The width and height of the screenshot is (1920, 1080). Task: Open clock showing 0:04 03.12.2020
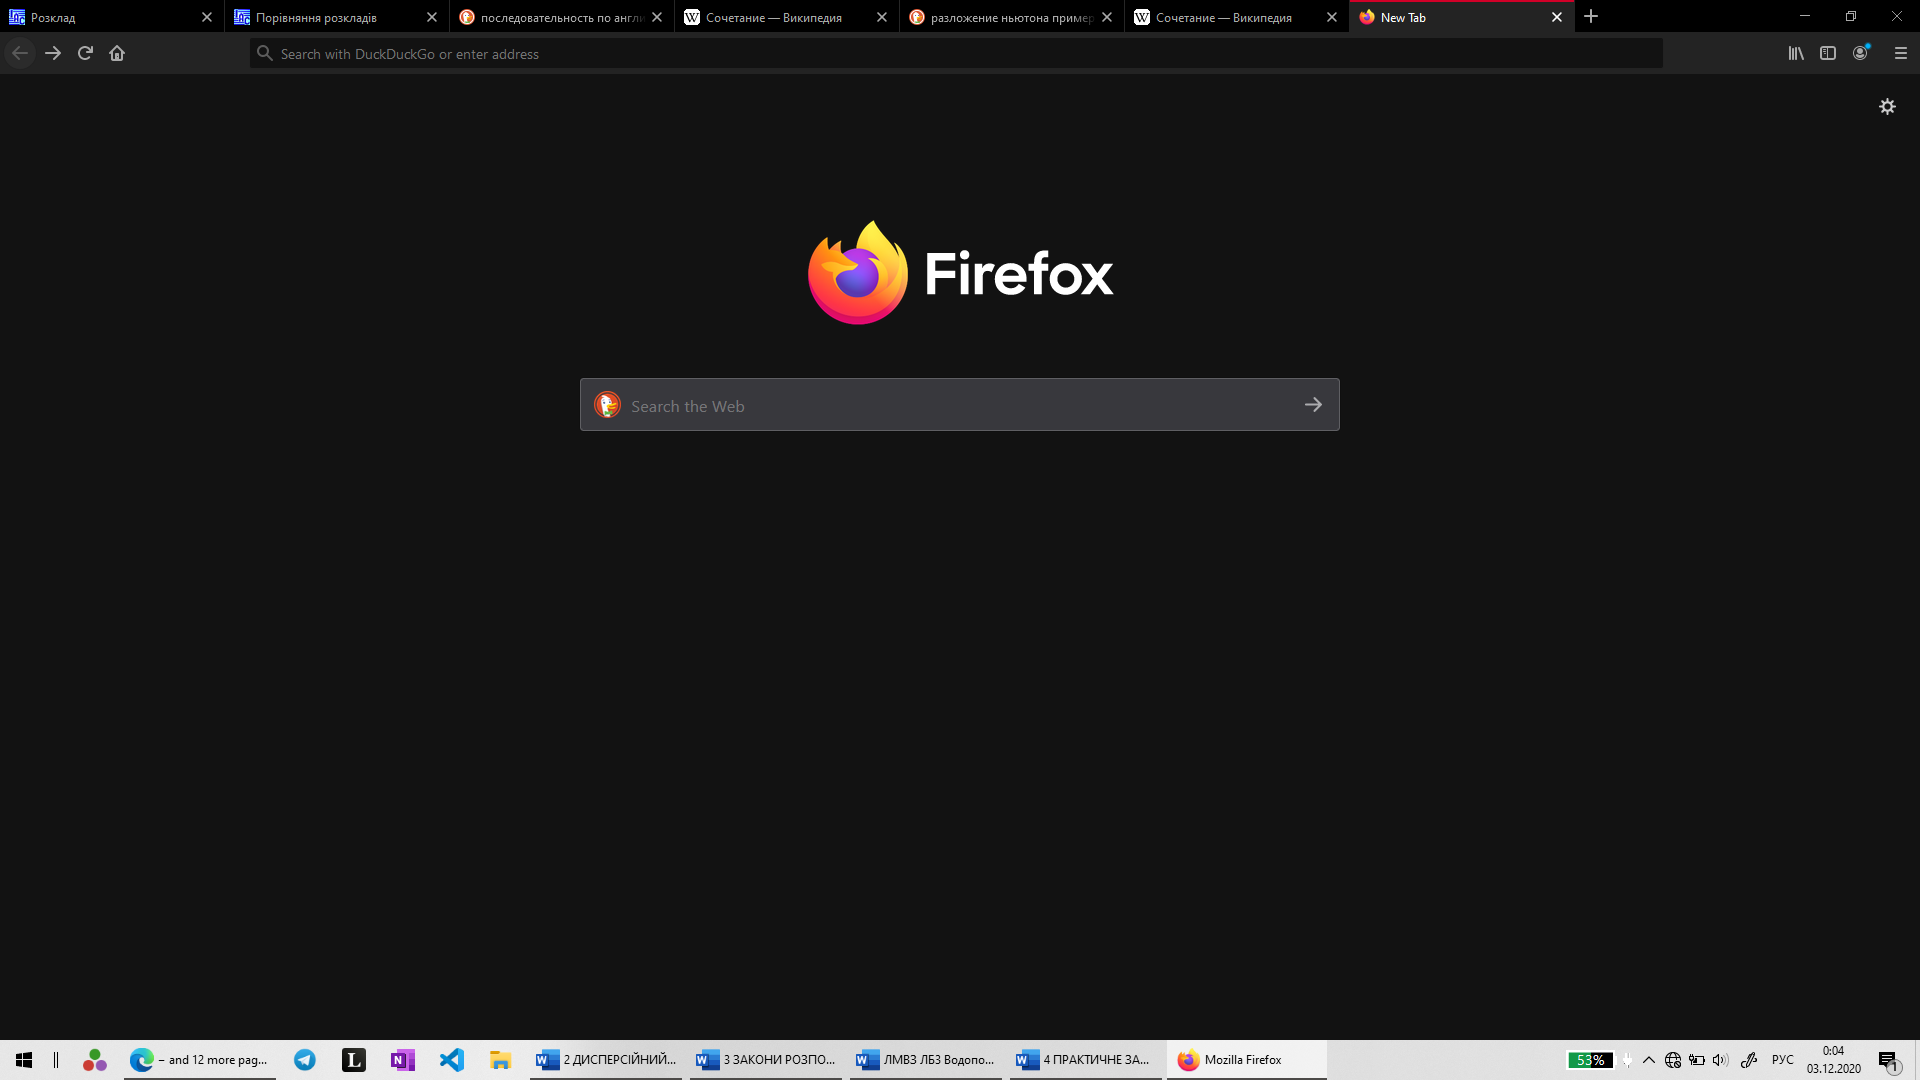point(1833,1060)
